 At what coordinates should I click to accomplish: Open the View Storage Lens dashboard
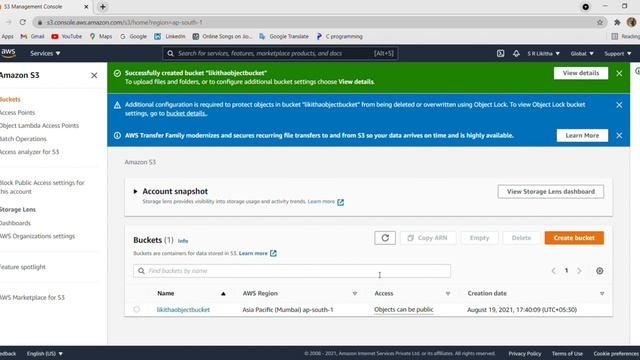point(551,191)
